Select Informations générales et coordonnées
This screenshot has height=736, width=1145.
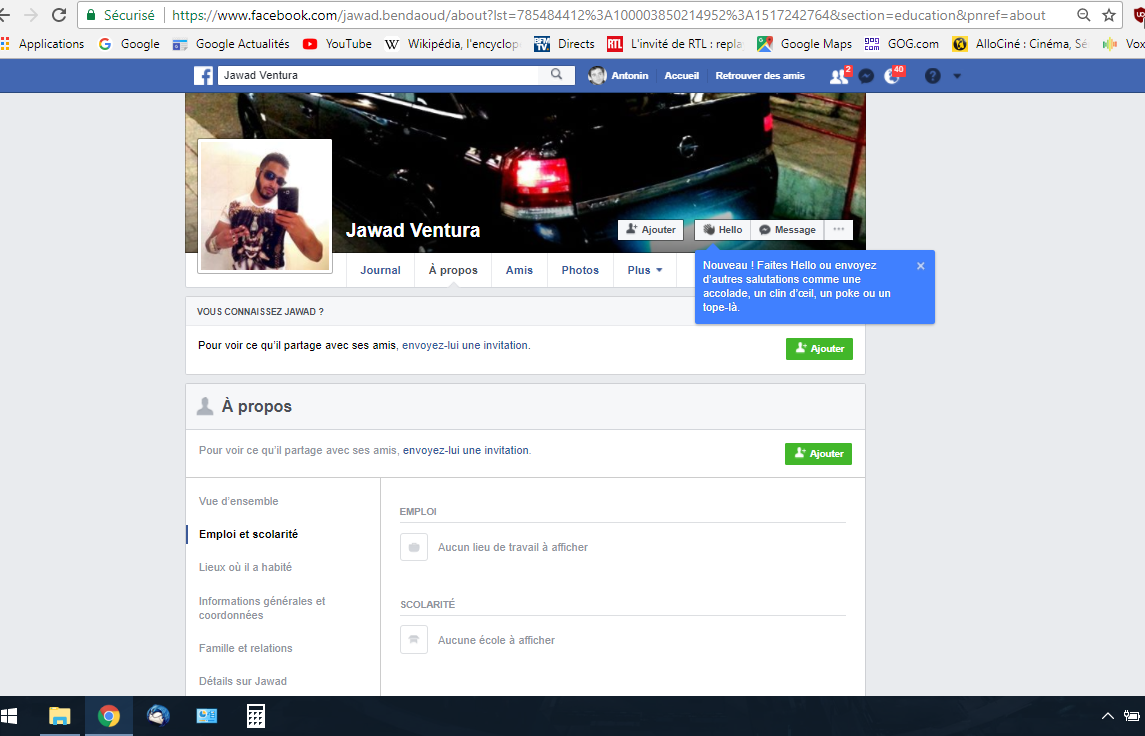pyautogui.click(x=262, y=607)
